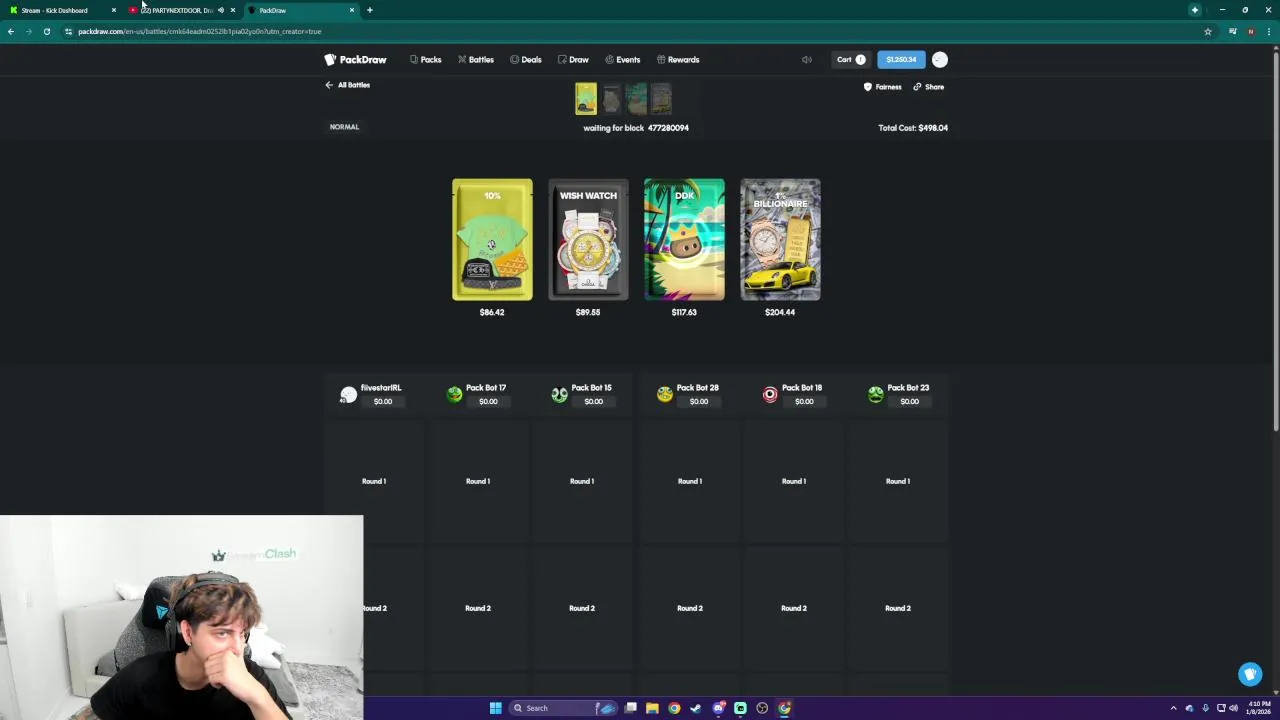The width and height of the screenshot is (1280, 720).
Task: Go back via All Battles link
Action: [348, 85]
